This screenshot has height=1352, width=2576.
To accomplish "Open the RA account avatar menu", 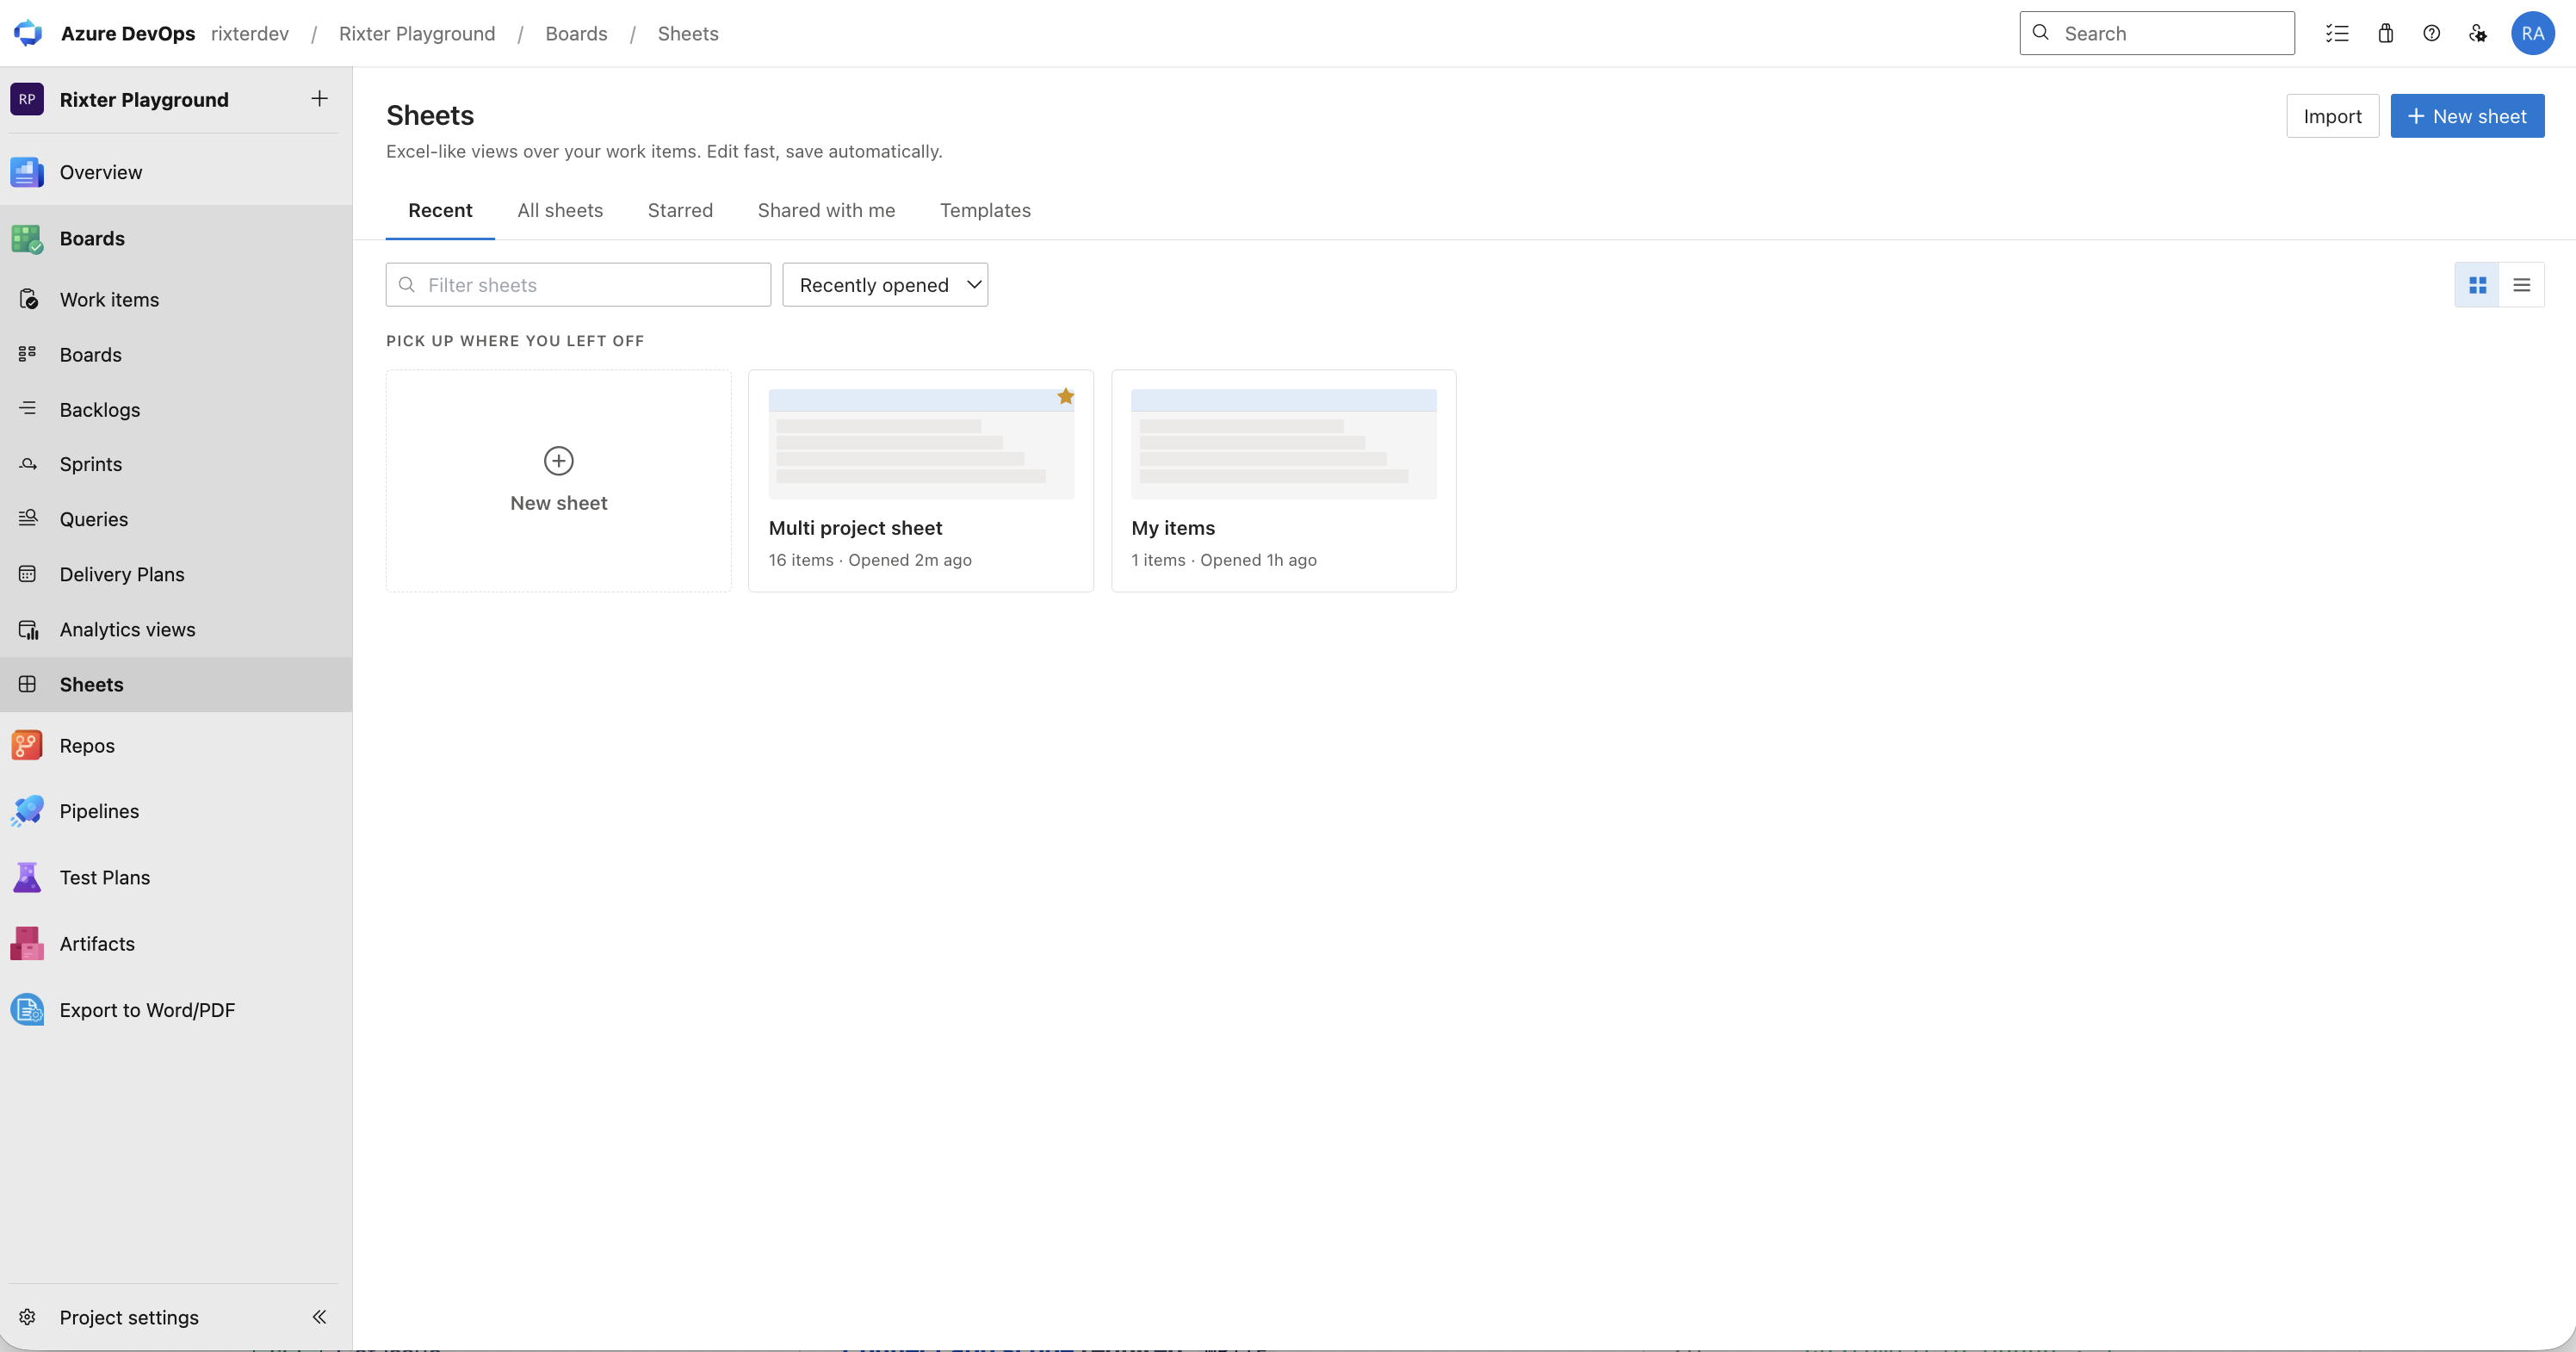I will coord(2532,33).
